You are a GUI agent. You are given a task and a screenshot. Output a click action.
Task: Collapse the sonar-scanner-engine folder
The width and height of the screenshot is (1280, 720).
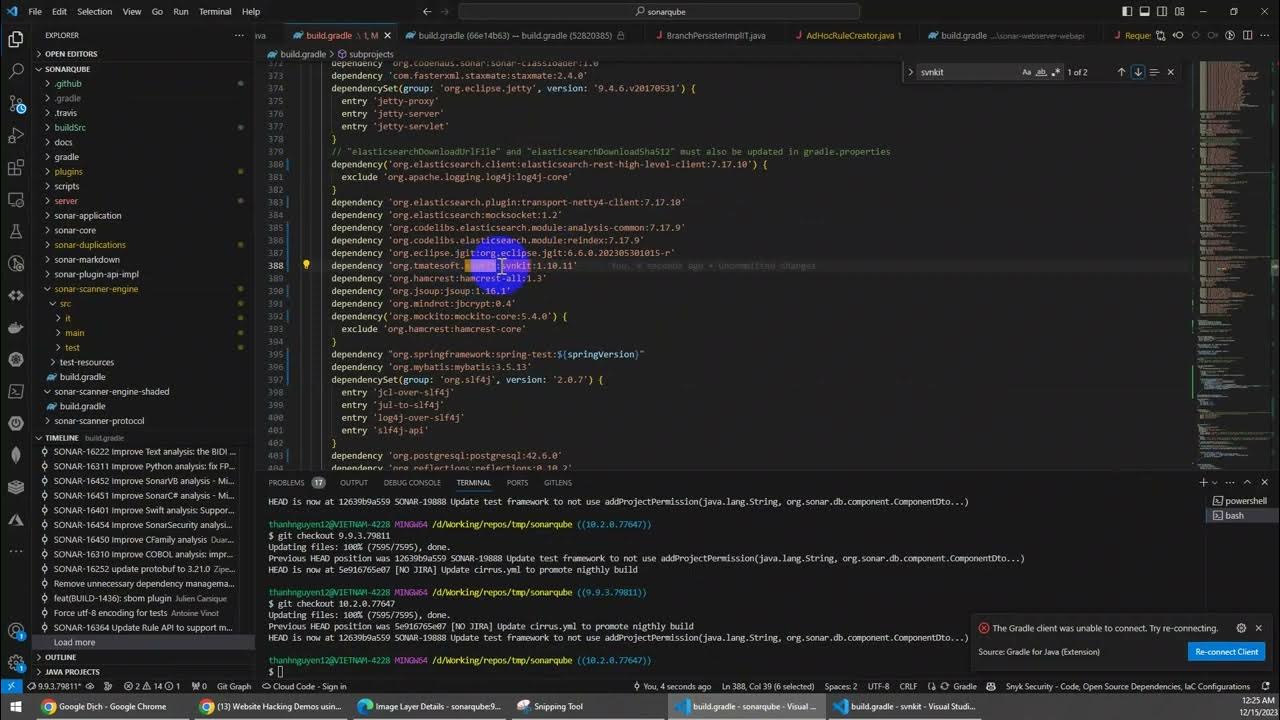[x=143, y=288]
